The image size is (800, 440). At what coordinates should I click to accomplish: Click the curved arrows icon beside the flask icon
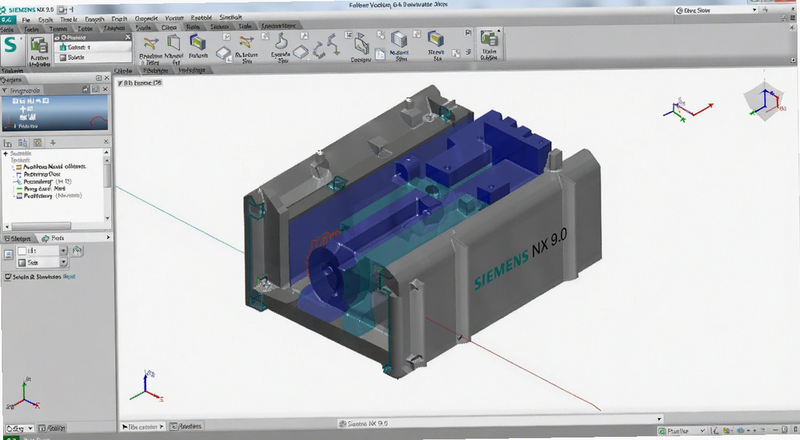point(247,42)
